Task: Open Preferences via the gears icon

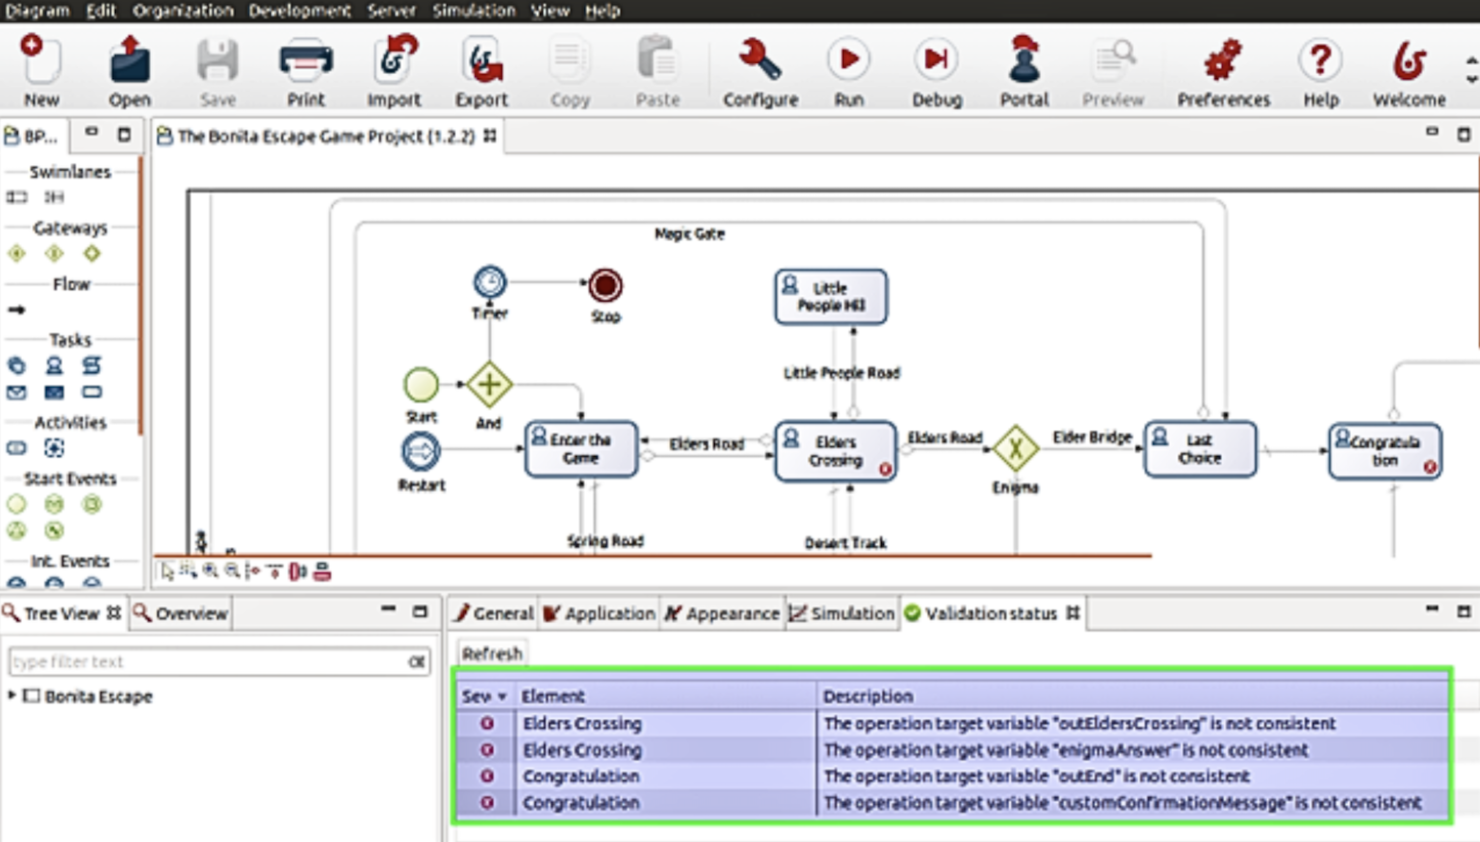Action: tap(1223, 61)
